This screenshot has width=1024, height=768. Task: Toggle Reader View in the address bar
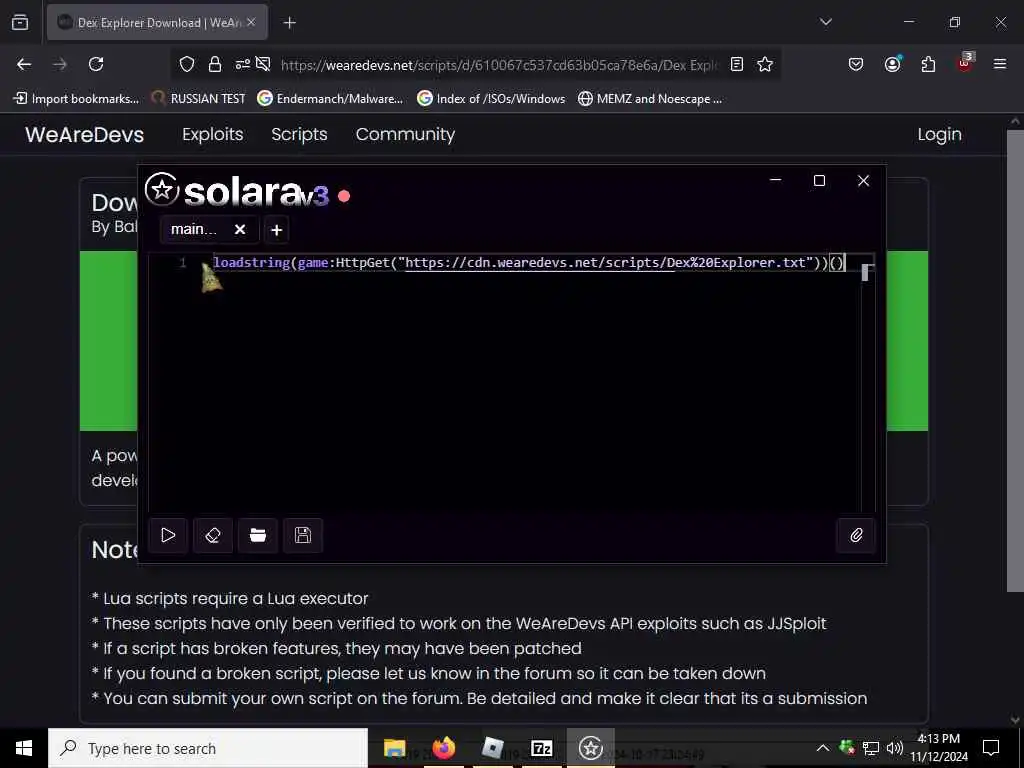point(737,64)
